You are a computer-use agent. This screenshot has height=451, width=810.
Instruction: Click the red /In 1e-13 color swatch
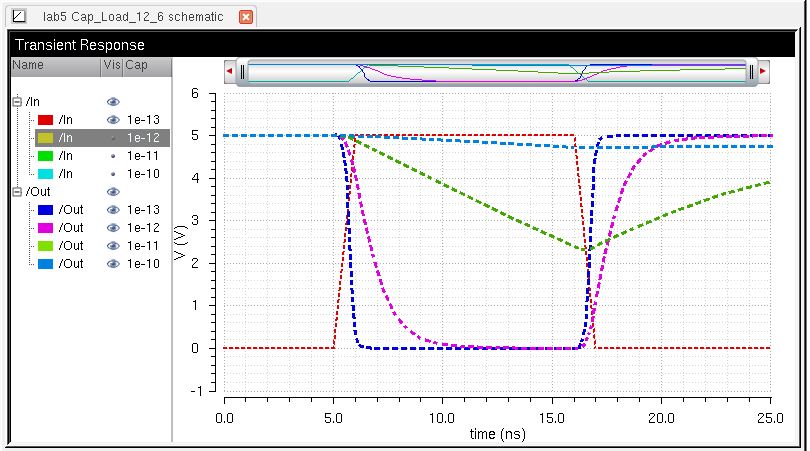pos(45,119)
